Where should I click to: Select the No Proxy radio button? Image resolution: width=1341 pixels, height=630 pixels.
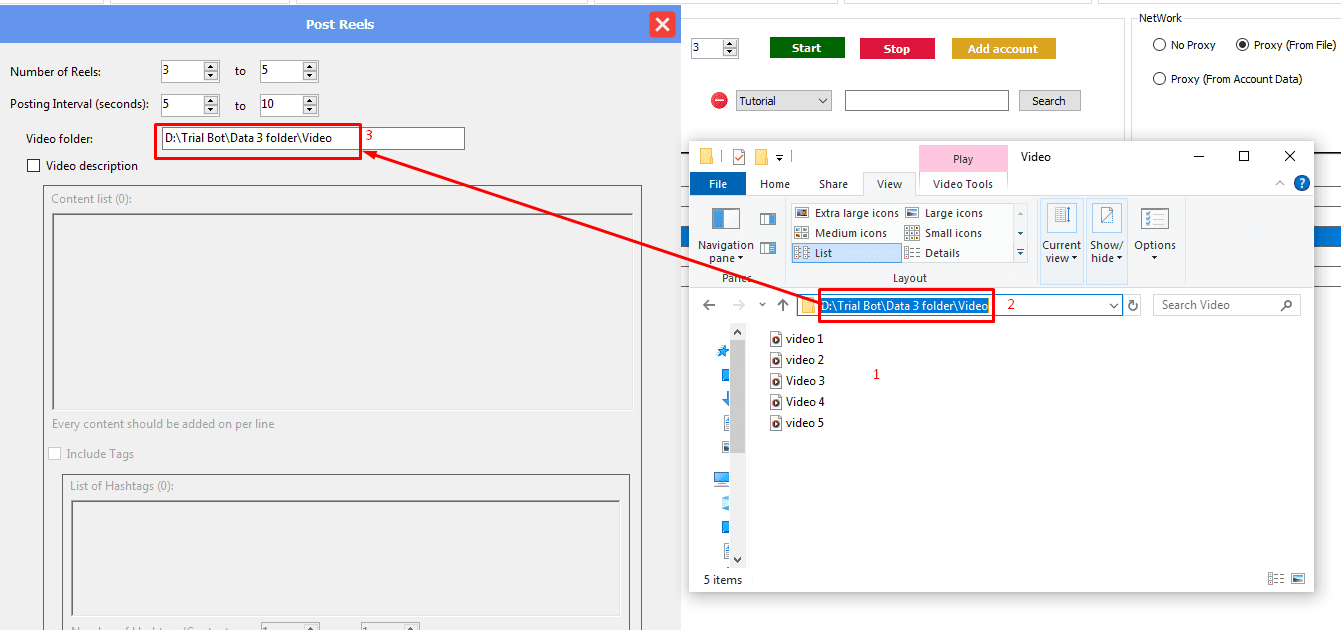[x=1160, y=45]
